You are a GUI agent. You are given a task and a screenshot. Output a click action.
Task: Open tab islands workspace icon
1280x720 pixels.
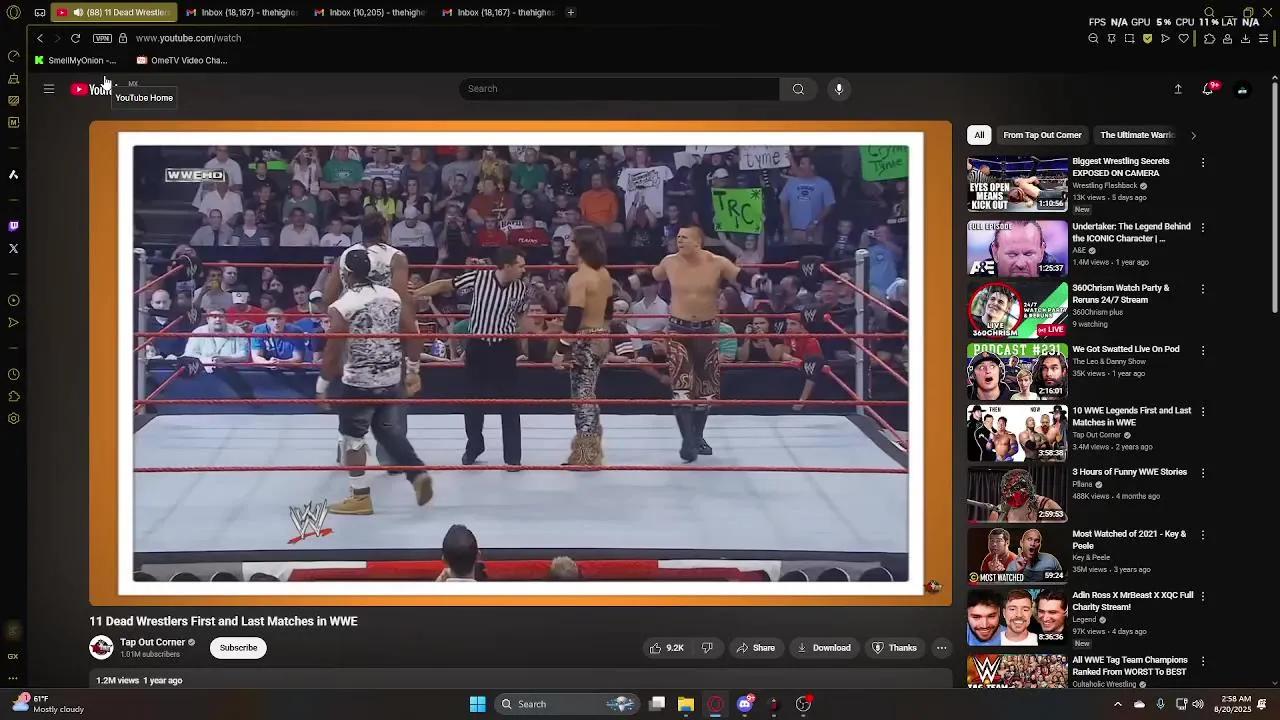coord(39,12)
